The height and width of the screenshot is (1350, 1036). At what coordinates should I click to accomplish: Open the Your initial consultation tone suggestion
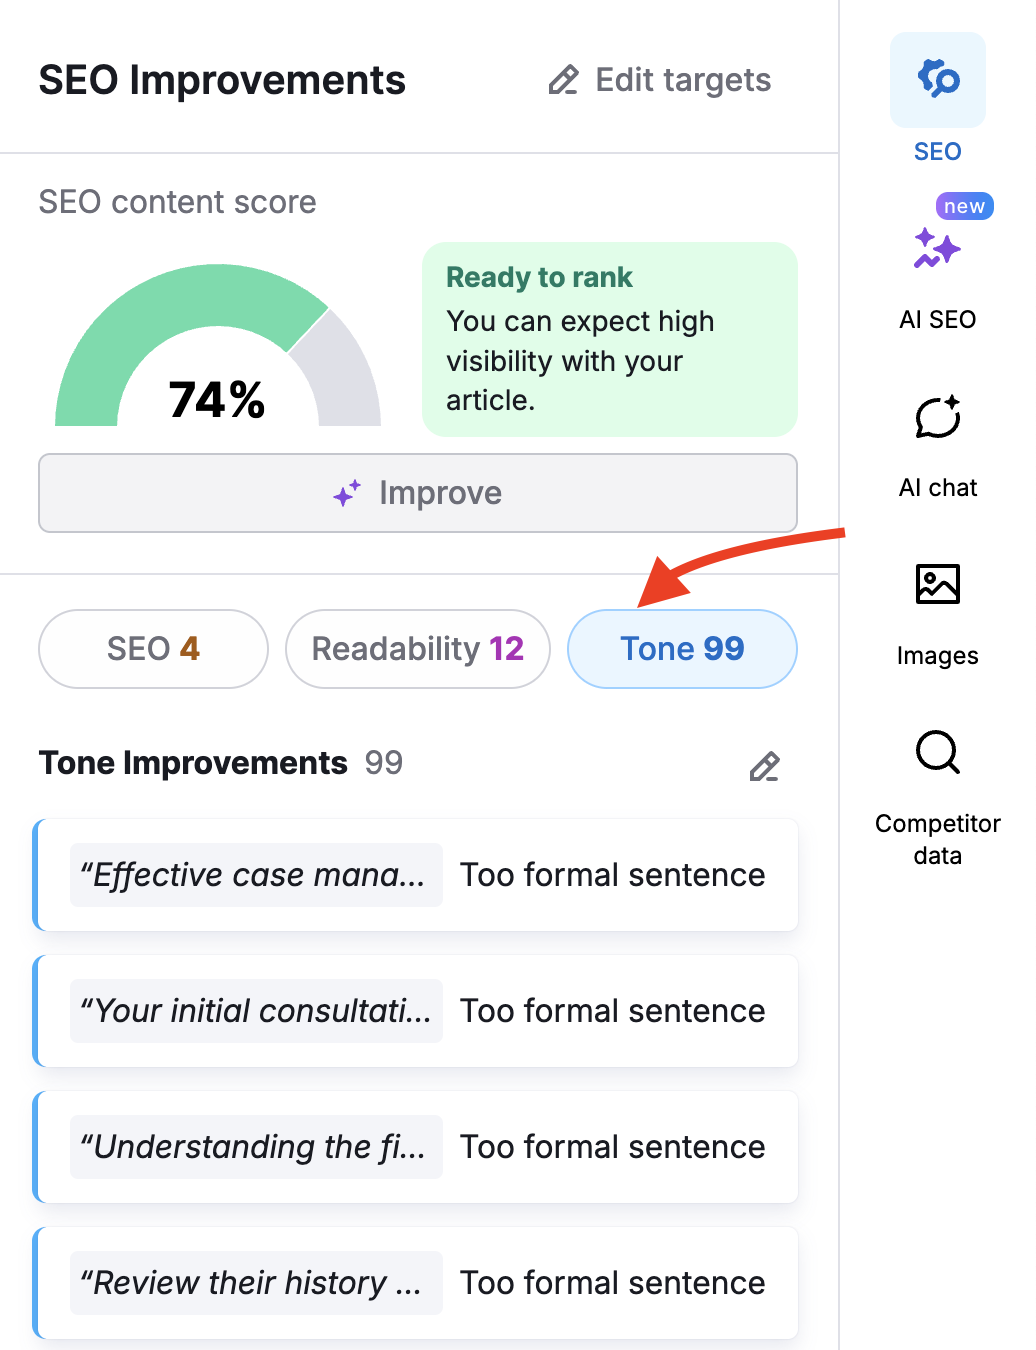click(x=417, y=1011)
